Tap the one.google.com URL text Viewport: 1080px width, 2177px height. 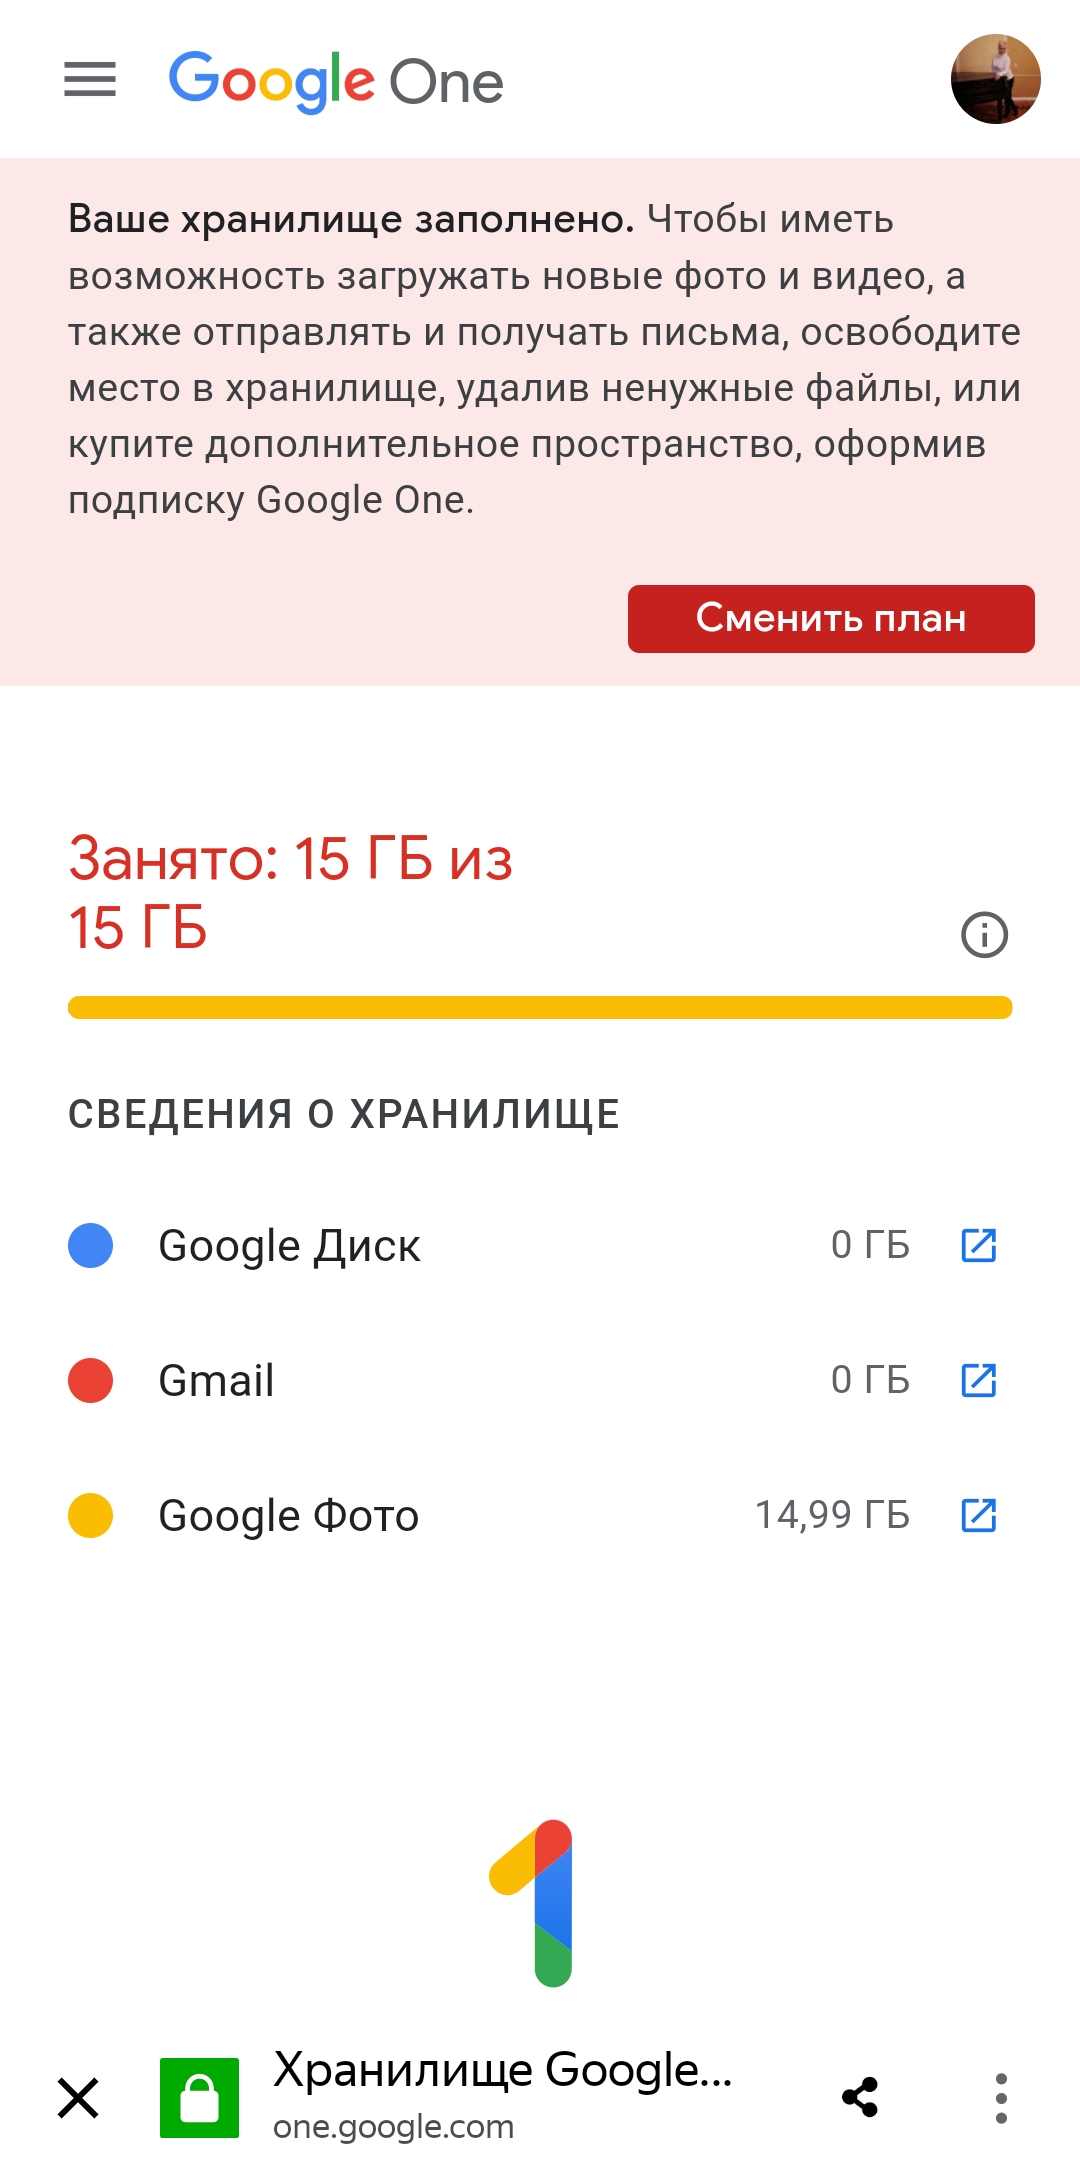[393, 2126]
